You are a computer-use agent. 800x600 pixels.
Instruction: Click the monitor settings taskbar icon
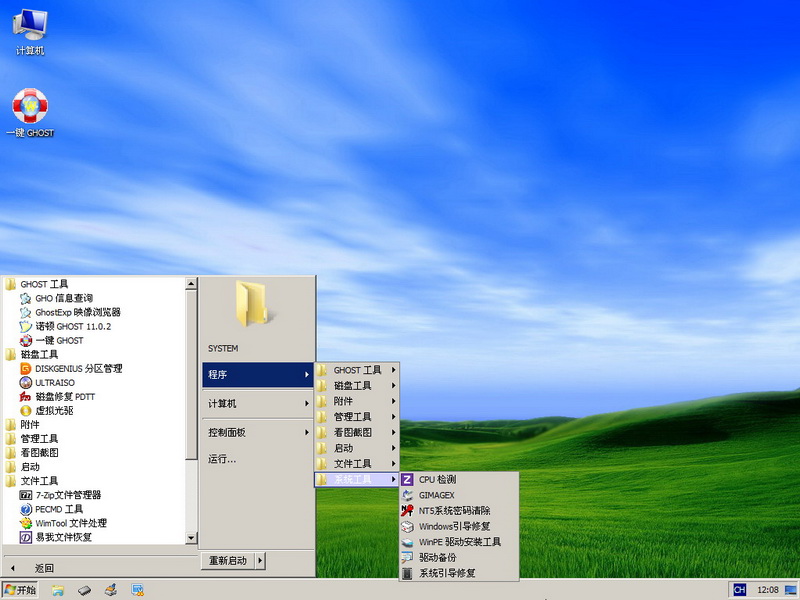(137, 590)
